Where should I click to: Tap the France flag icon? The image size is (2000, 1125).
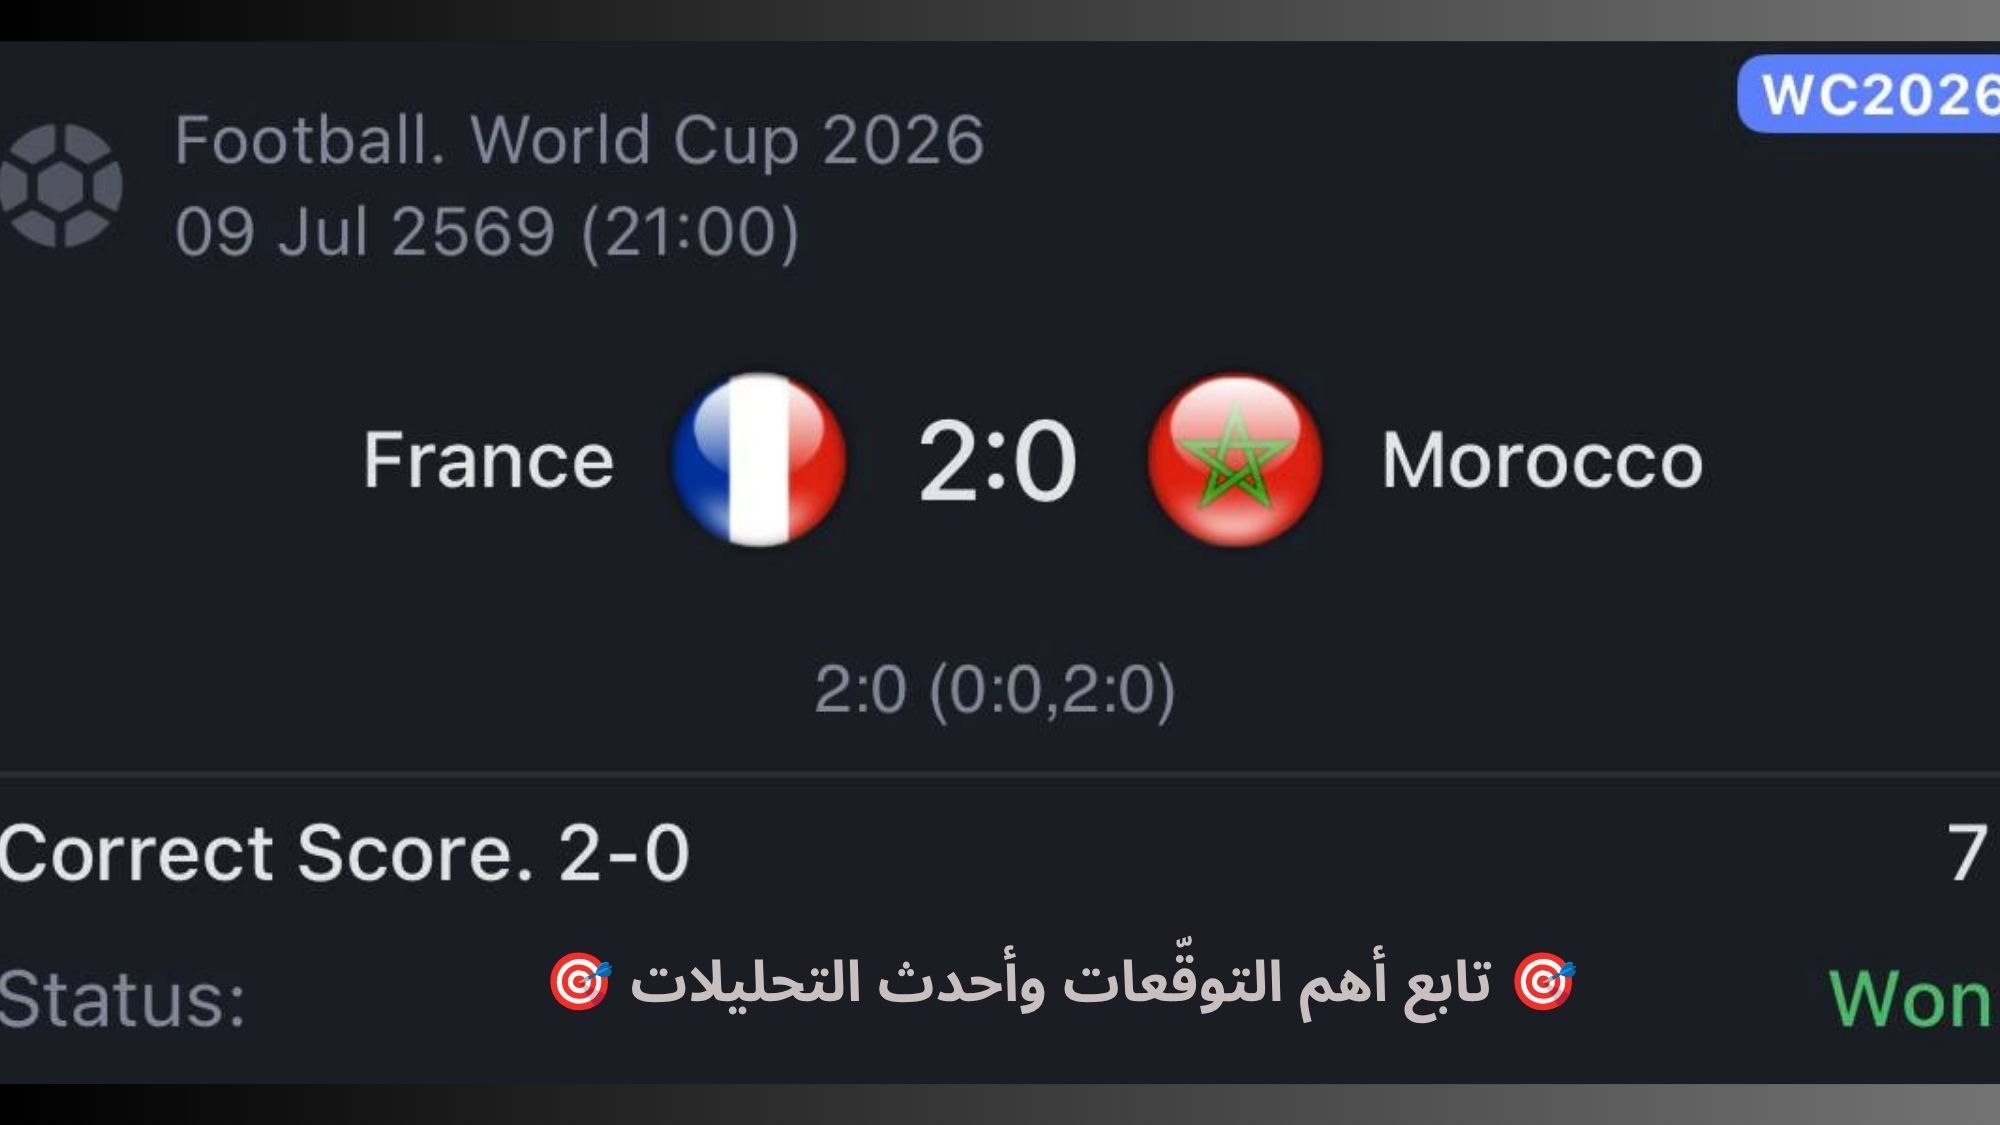click(x=759, y=460)
